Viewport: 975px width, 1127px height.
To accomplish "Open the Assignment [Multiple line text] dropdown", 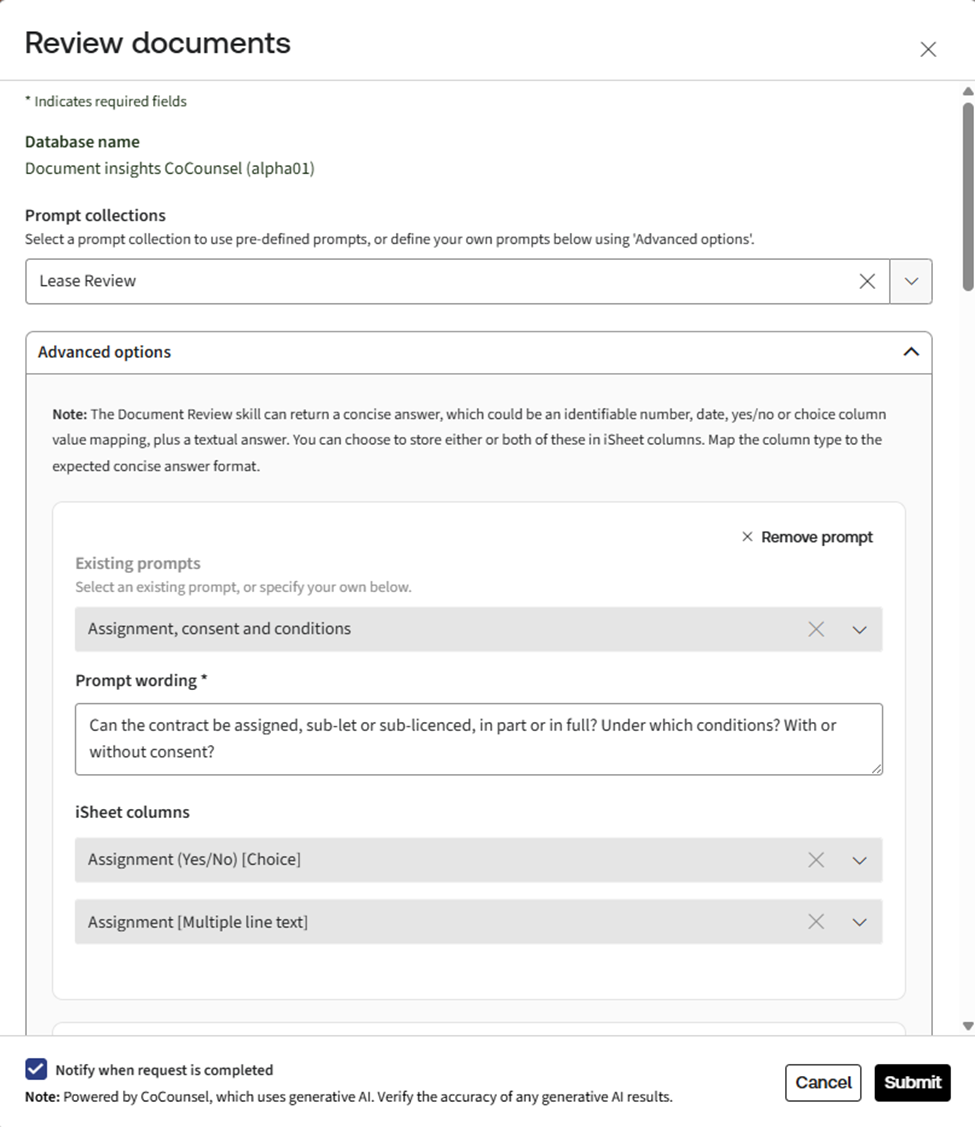I will click(859, 922).
